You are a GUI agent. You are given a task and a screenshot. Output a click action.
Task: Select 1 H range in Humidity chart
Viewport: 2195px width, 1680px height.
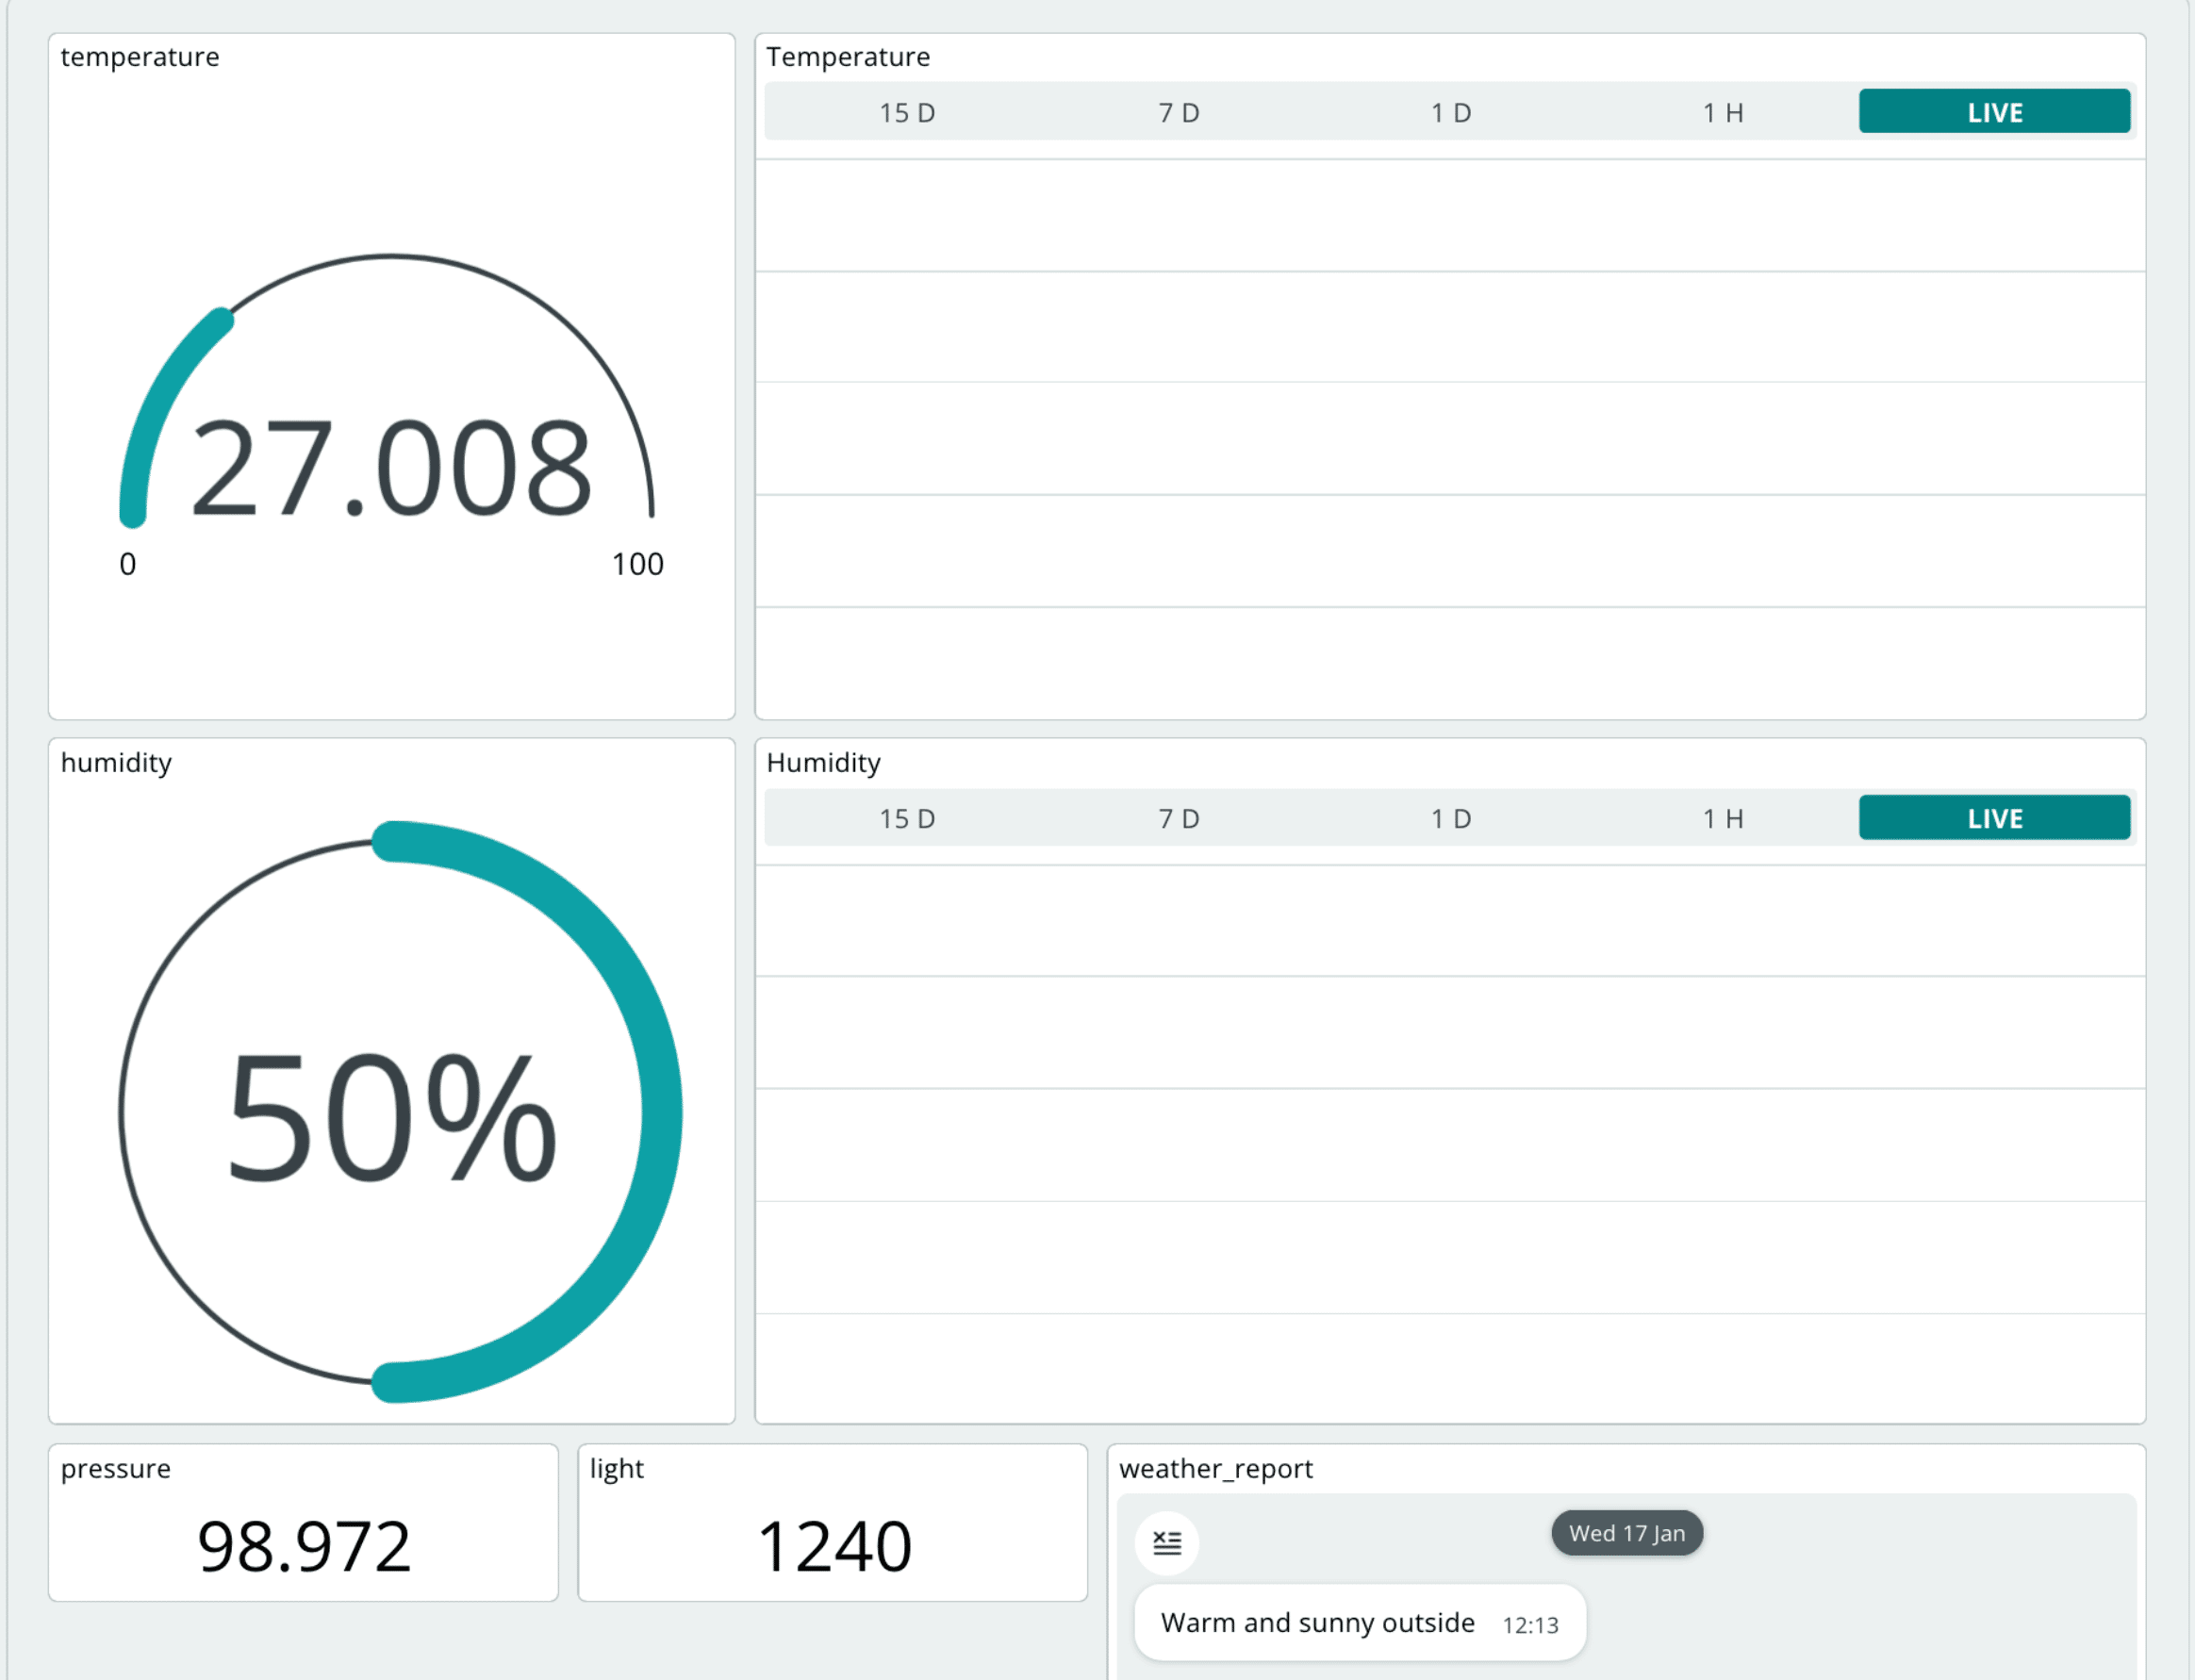[1722, 818]
